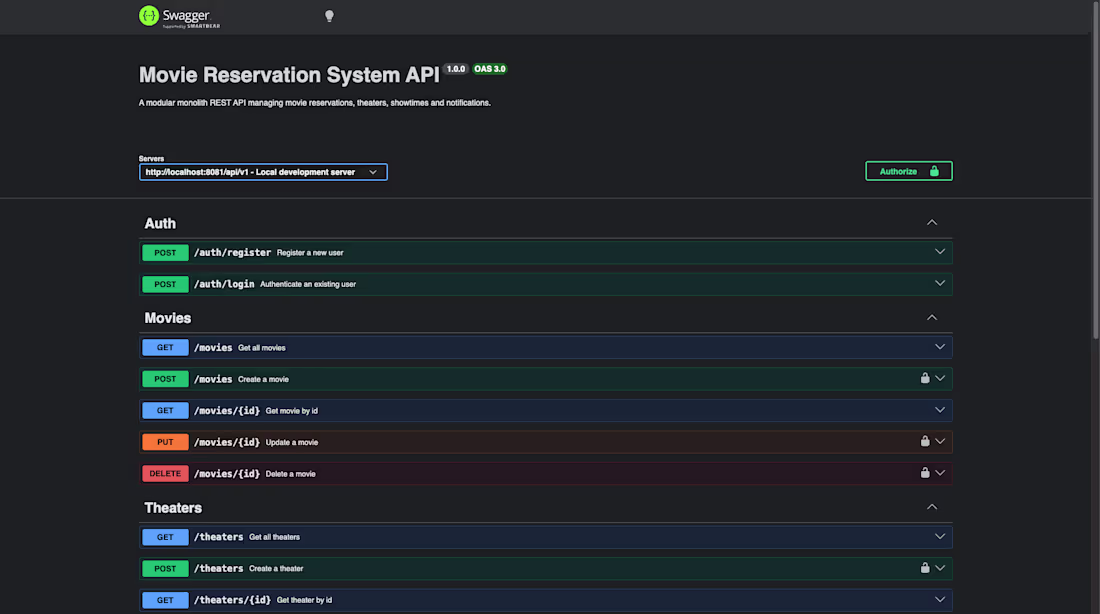Expand the GET /theaters chevron
This screenshot has height=614, width=1100.
point(939,536)
